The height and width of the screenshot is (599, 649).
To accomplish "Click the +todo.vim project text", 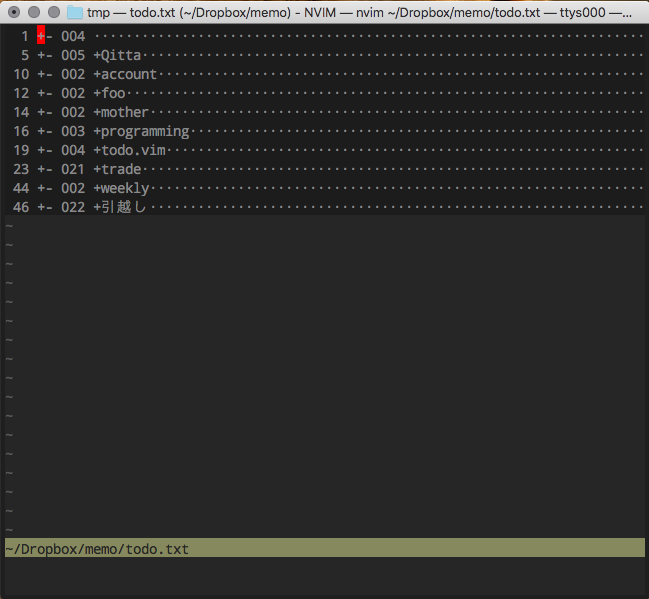I will 129,151.
